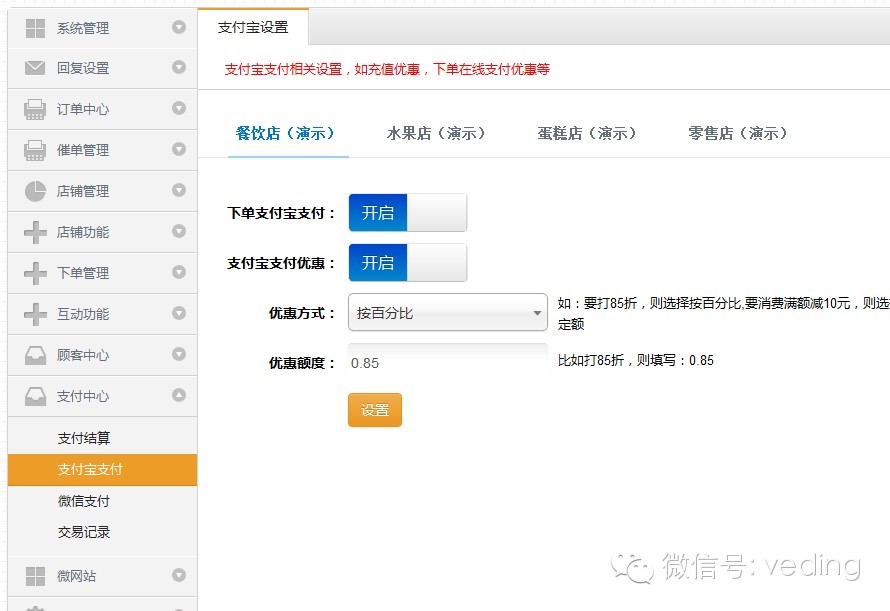
Task: Expand 店铺管理 with its arrow
Action: click(x=179, y=190)
